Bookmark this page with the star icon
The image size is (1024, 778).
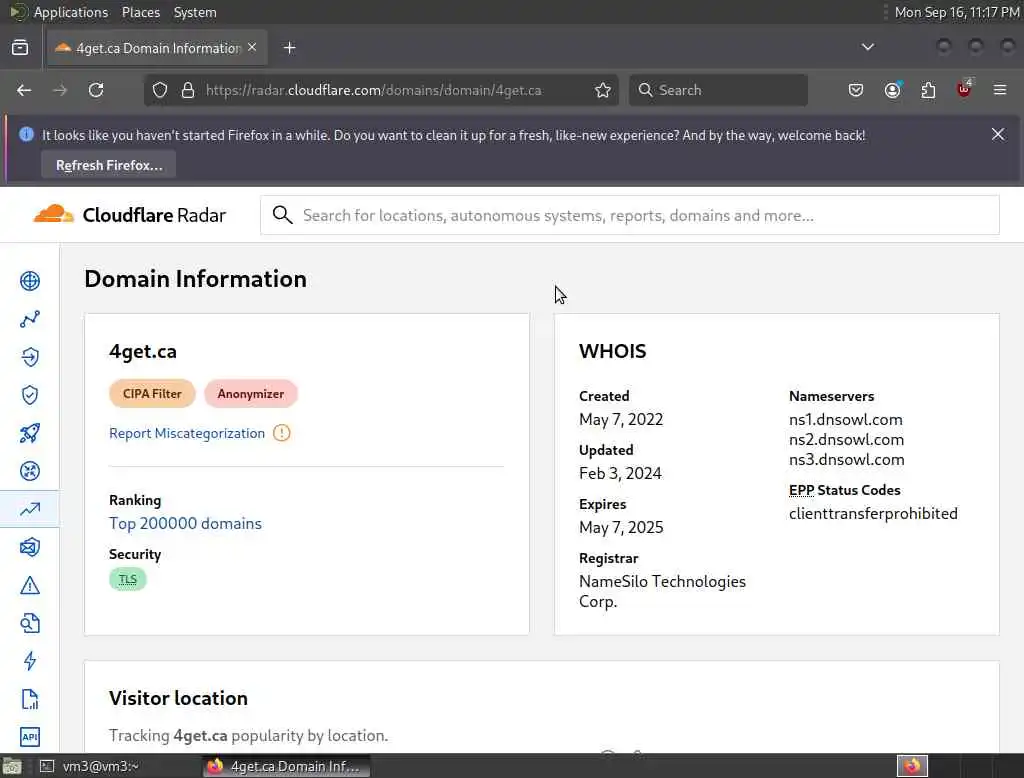click(x=603, y=90)
